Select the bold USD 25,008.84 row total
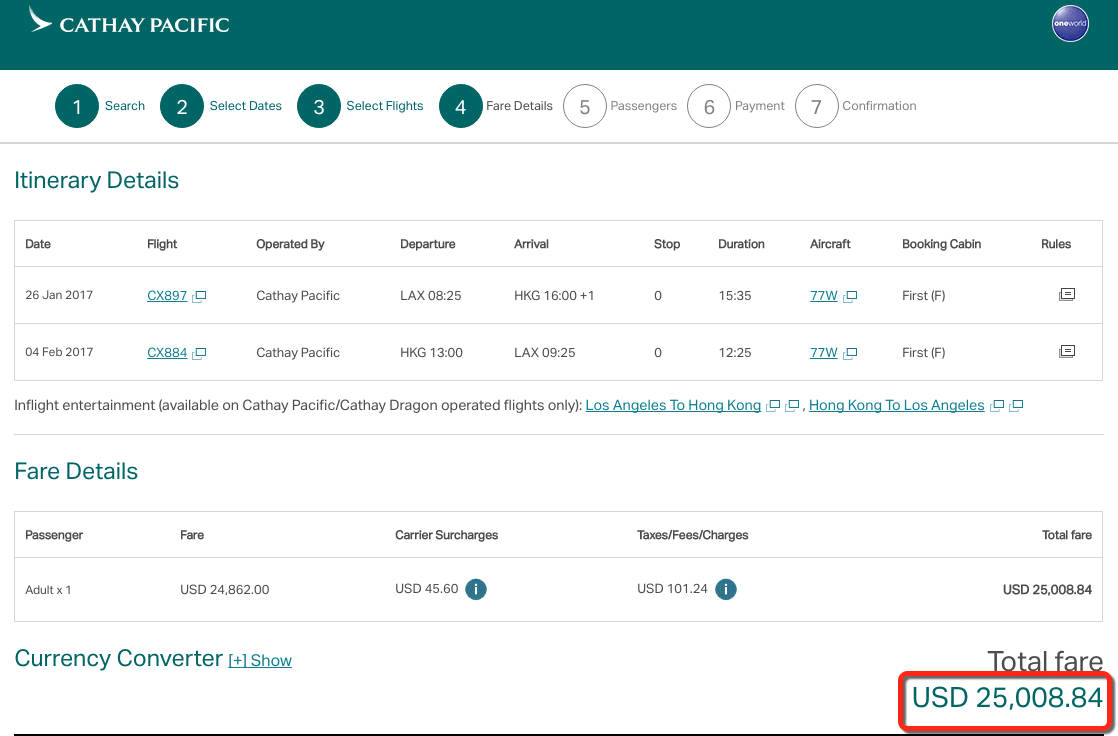This screenshot has width=1118, height=736. point(1047,590)
